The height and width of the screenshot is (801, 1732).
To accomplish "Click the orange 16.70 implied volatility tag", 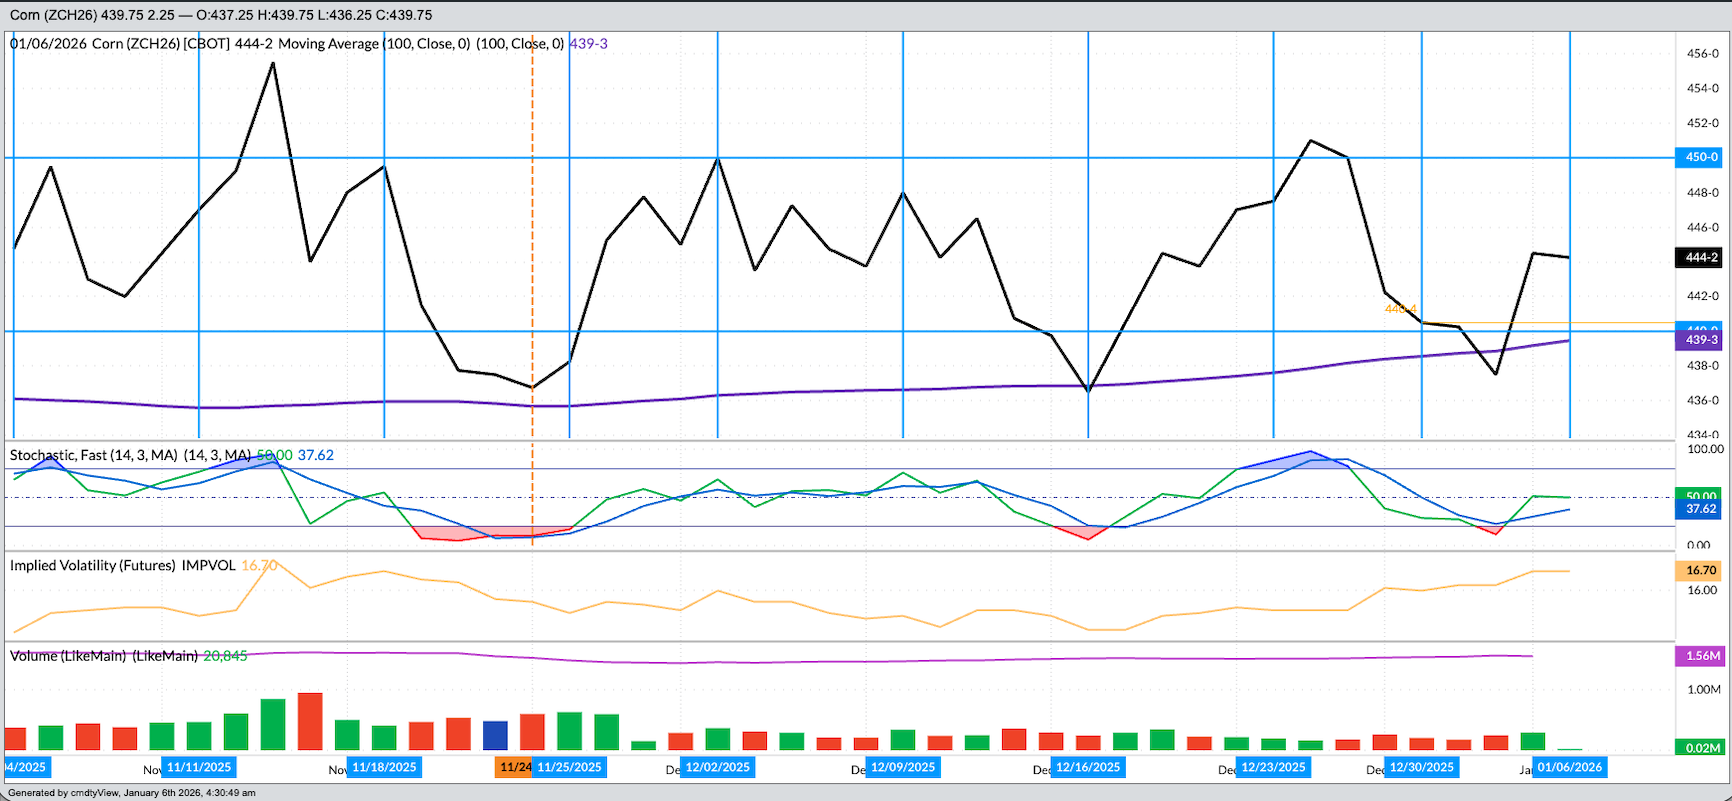I will pyautogui.click(x=1700, y=570).
